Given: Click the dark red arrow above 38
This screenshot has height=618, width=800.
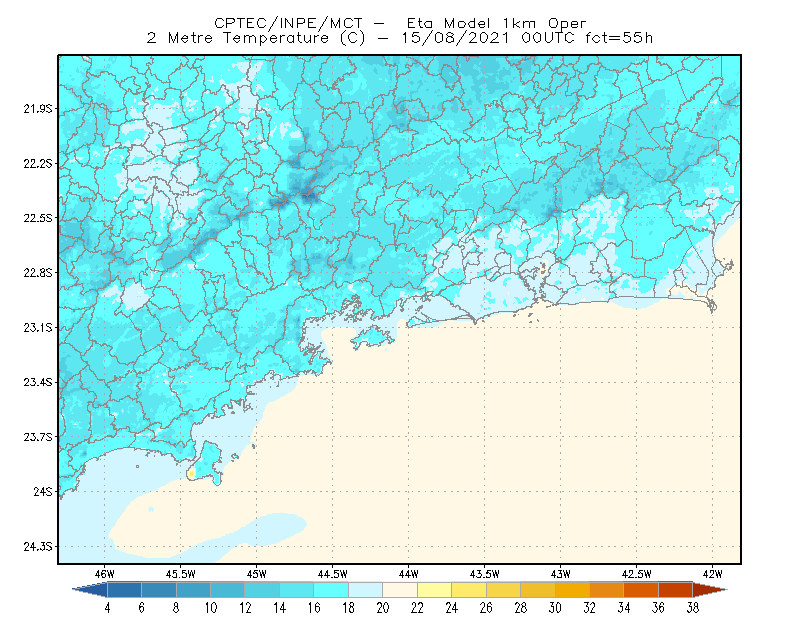Looking at the screenshot, I should click(710, 589).
